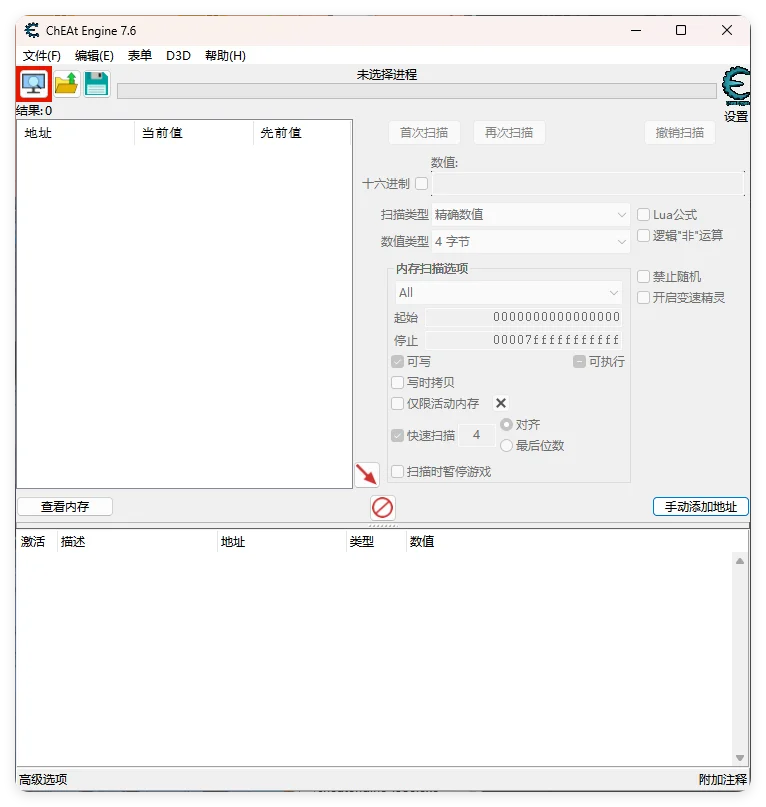Enable the 扫描时暂停游戏 checkbox
766x807 pixels.
397,471
